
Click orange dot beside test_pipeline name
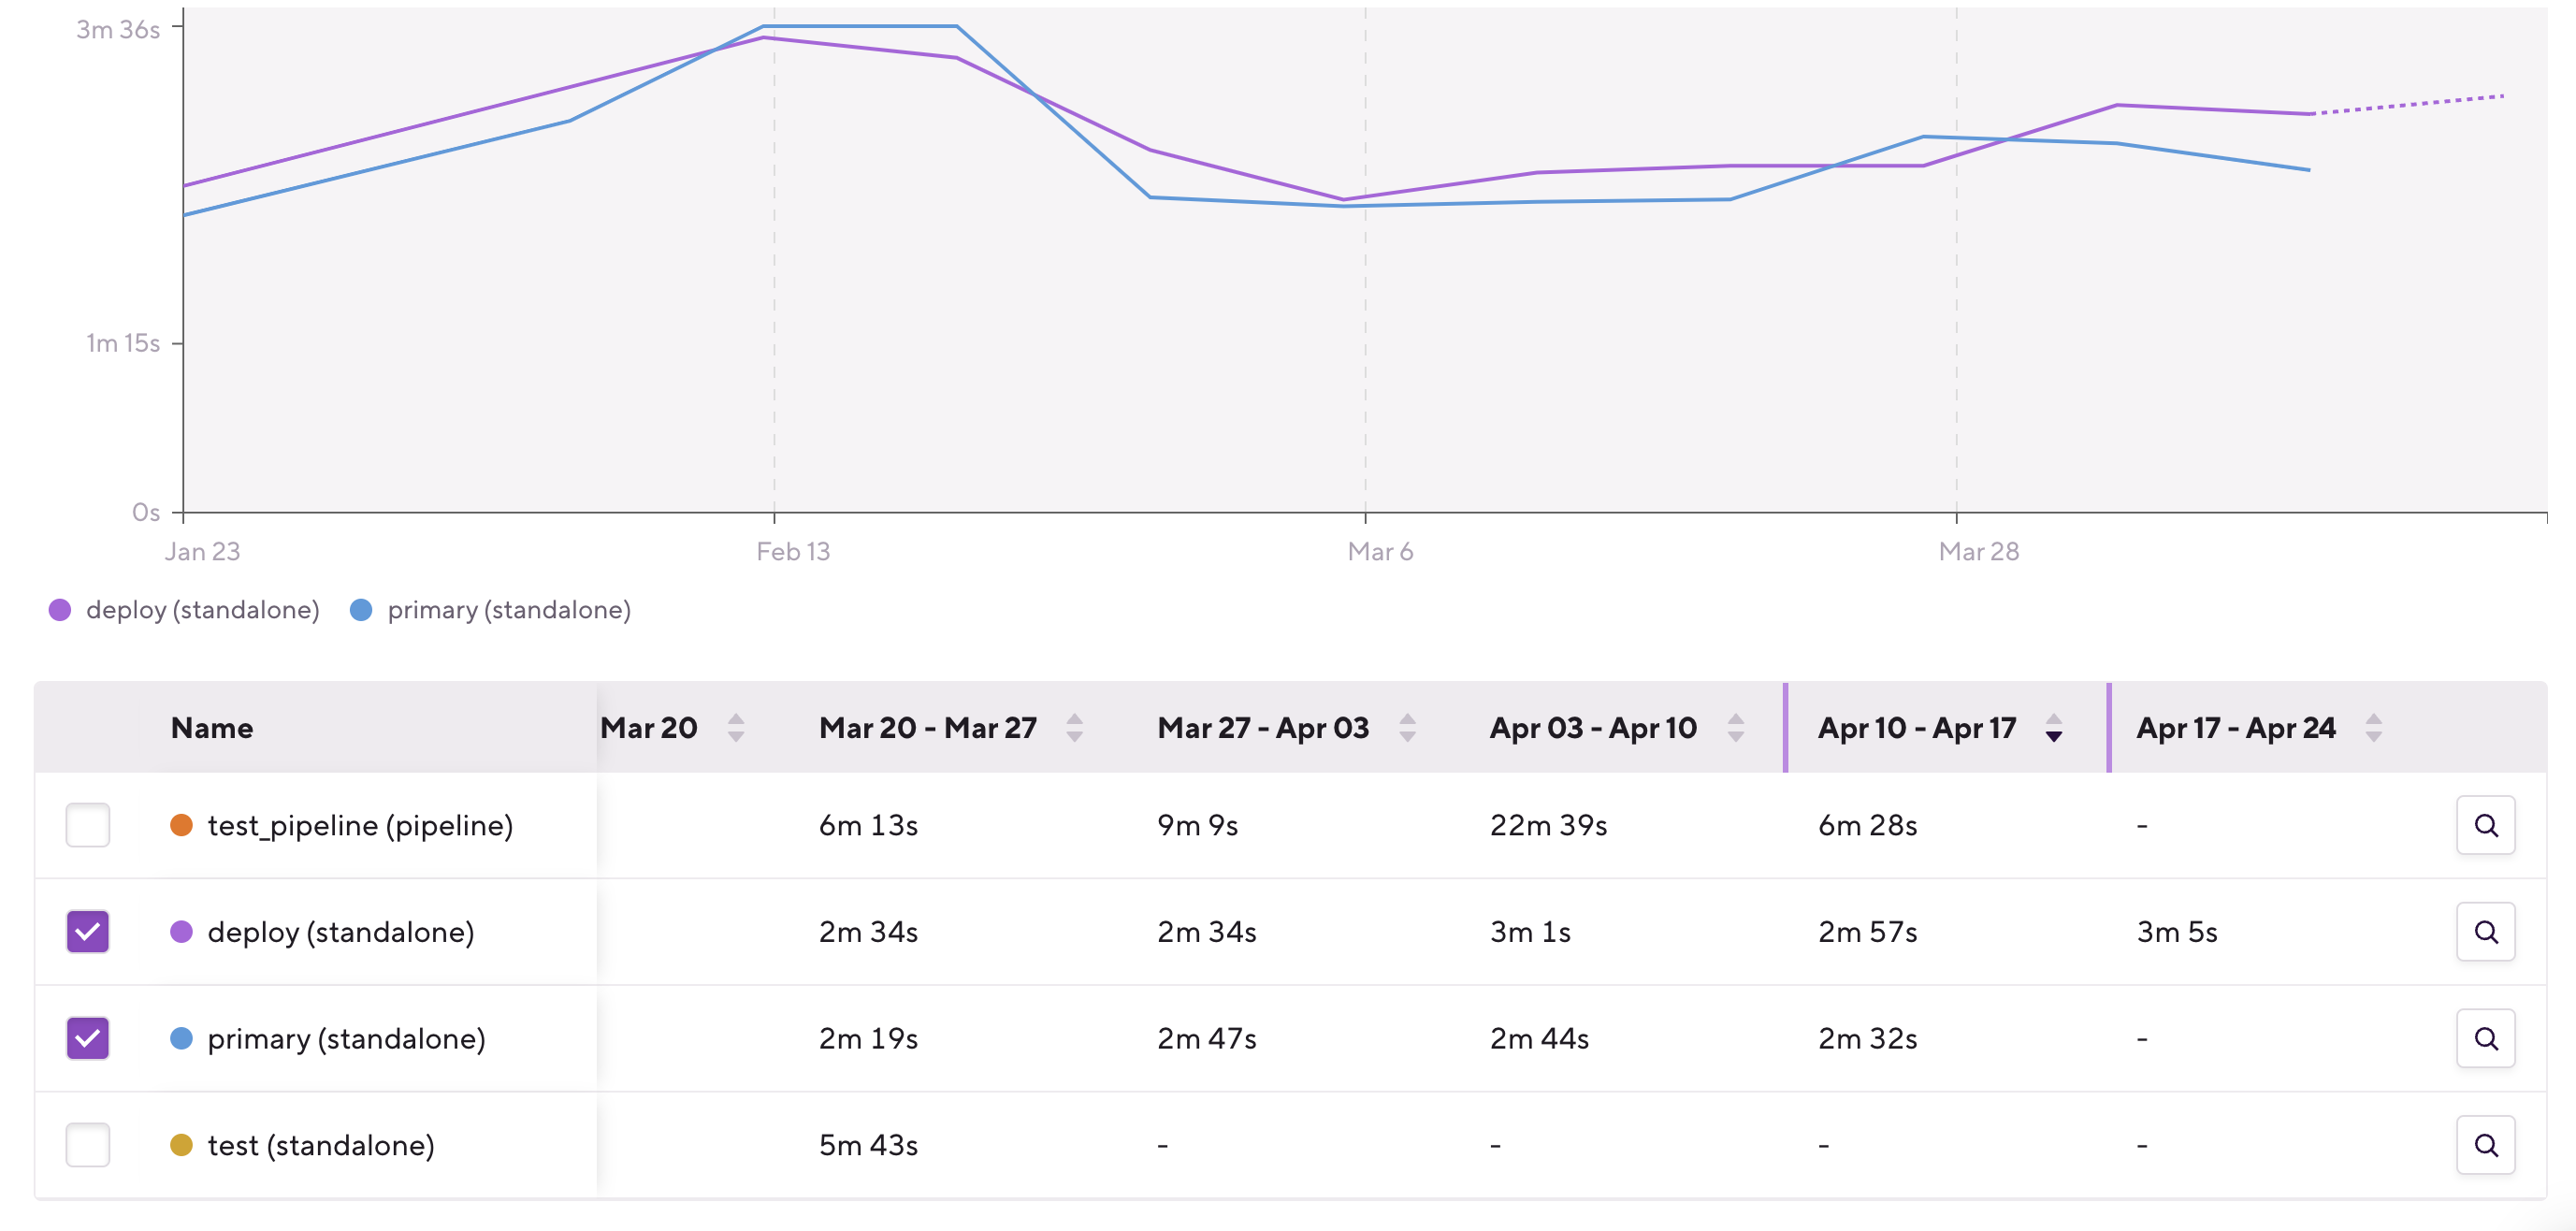pos(181,825)
